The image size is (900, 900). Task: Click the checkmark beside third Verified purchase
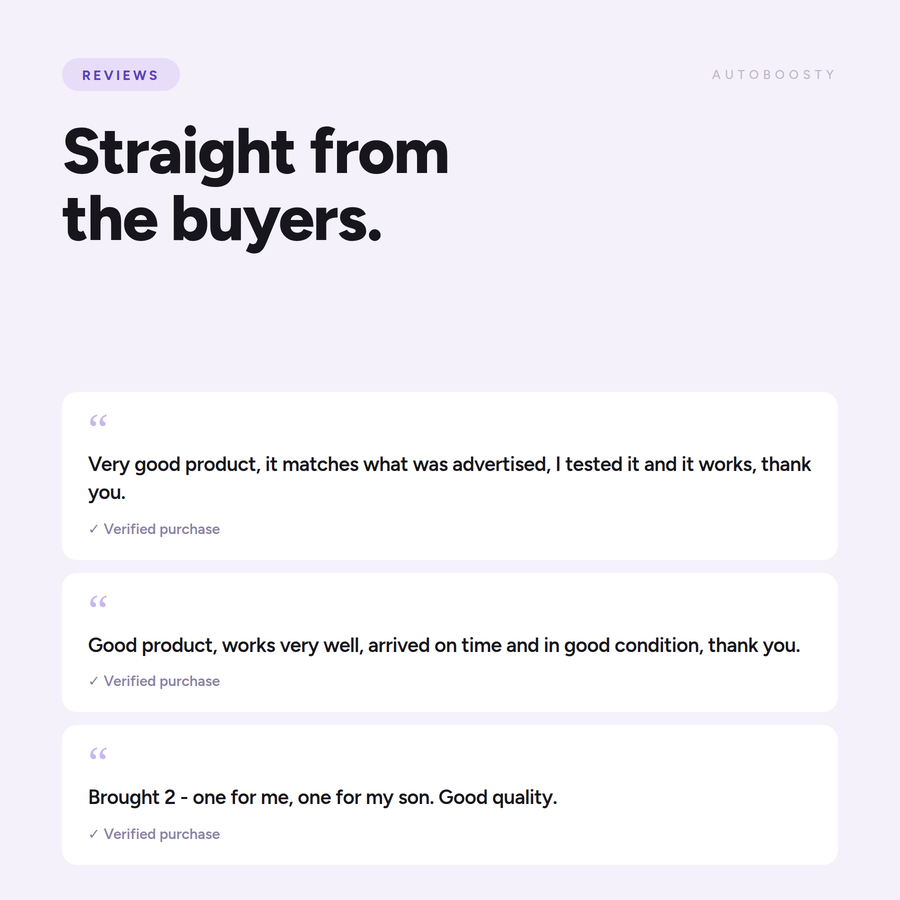click(x=94, y=834)
